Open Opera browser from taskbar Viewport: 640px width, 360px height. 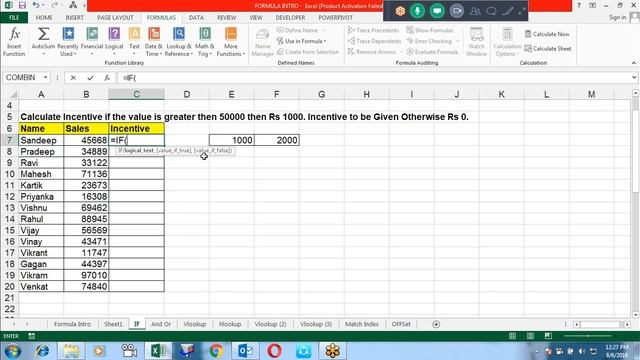pyautogui.click(x=274, y=351)
